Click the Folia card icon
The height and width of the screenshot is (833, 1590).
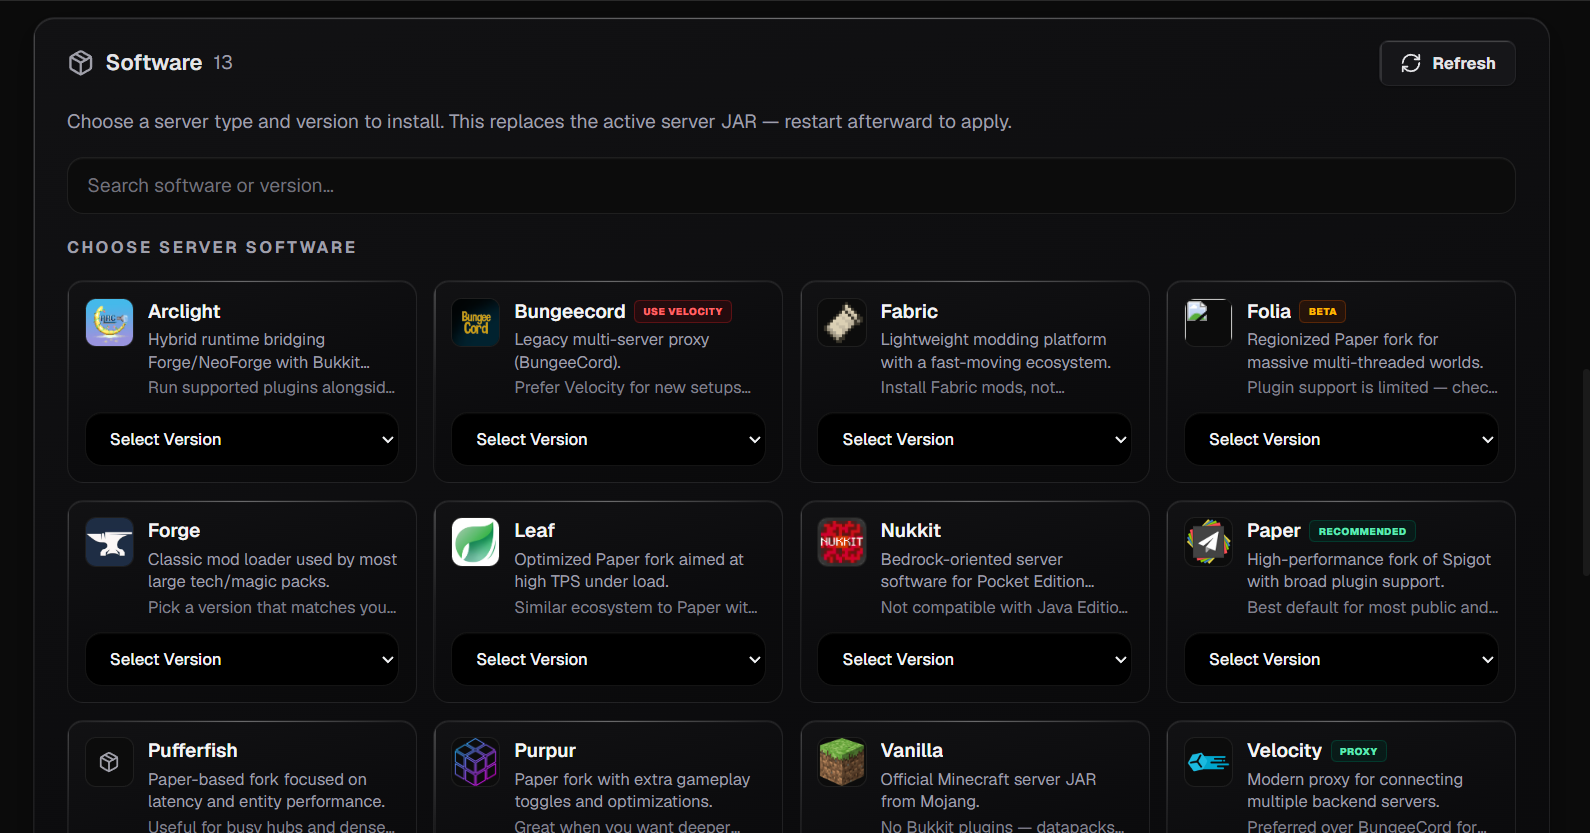pos(1208,322)
